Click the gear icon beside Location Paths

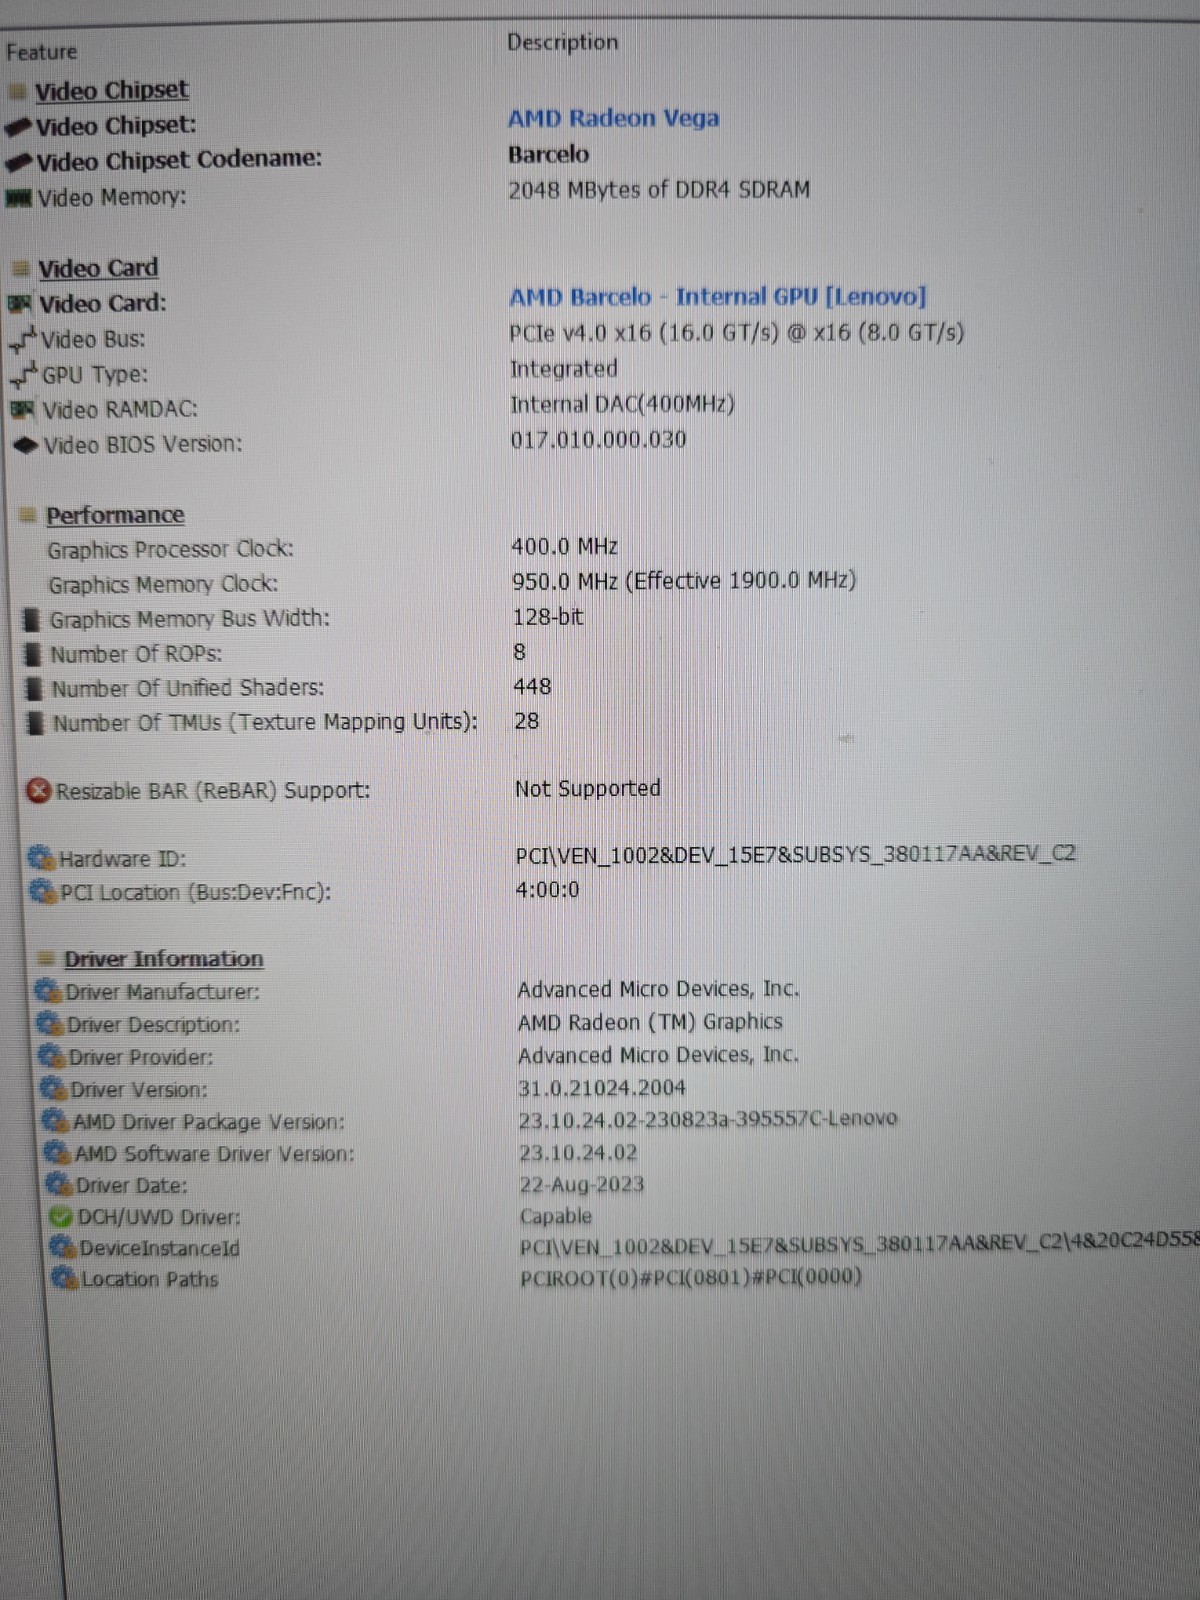tap(65, 1278)
